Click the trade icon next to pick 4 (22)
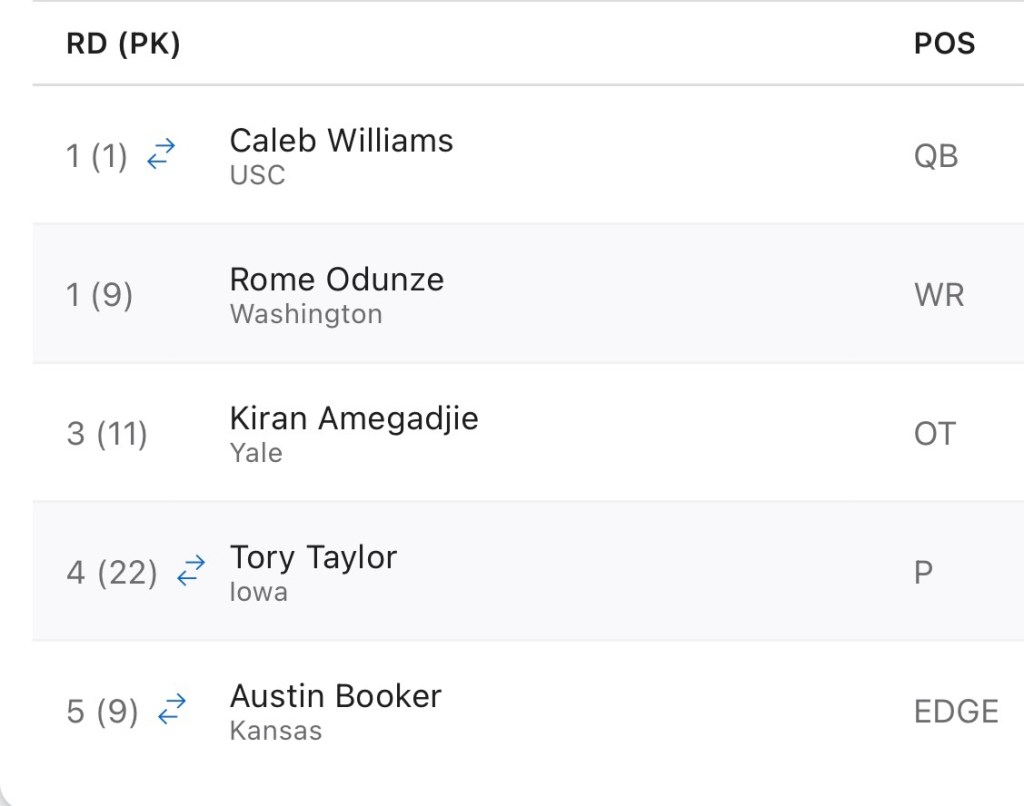This screenshot has width=1024, height=806. click(x=190, y=571)
